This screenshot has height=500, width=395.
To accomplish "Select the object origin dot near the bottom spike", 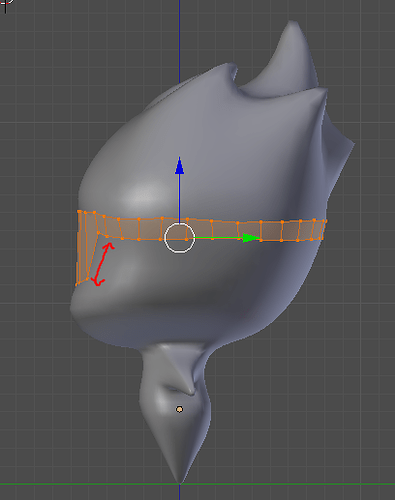I will click(179, 409).
